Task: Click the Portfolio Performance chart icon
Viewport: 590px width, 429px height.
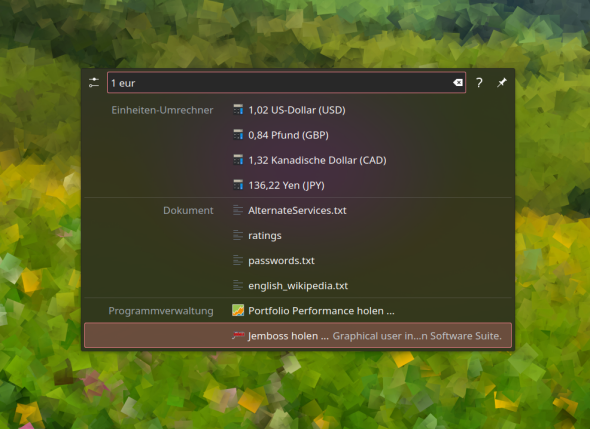Action: [238, 310]
